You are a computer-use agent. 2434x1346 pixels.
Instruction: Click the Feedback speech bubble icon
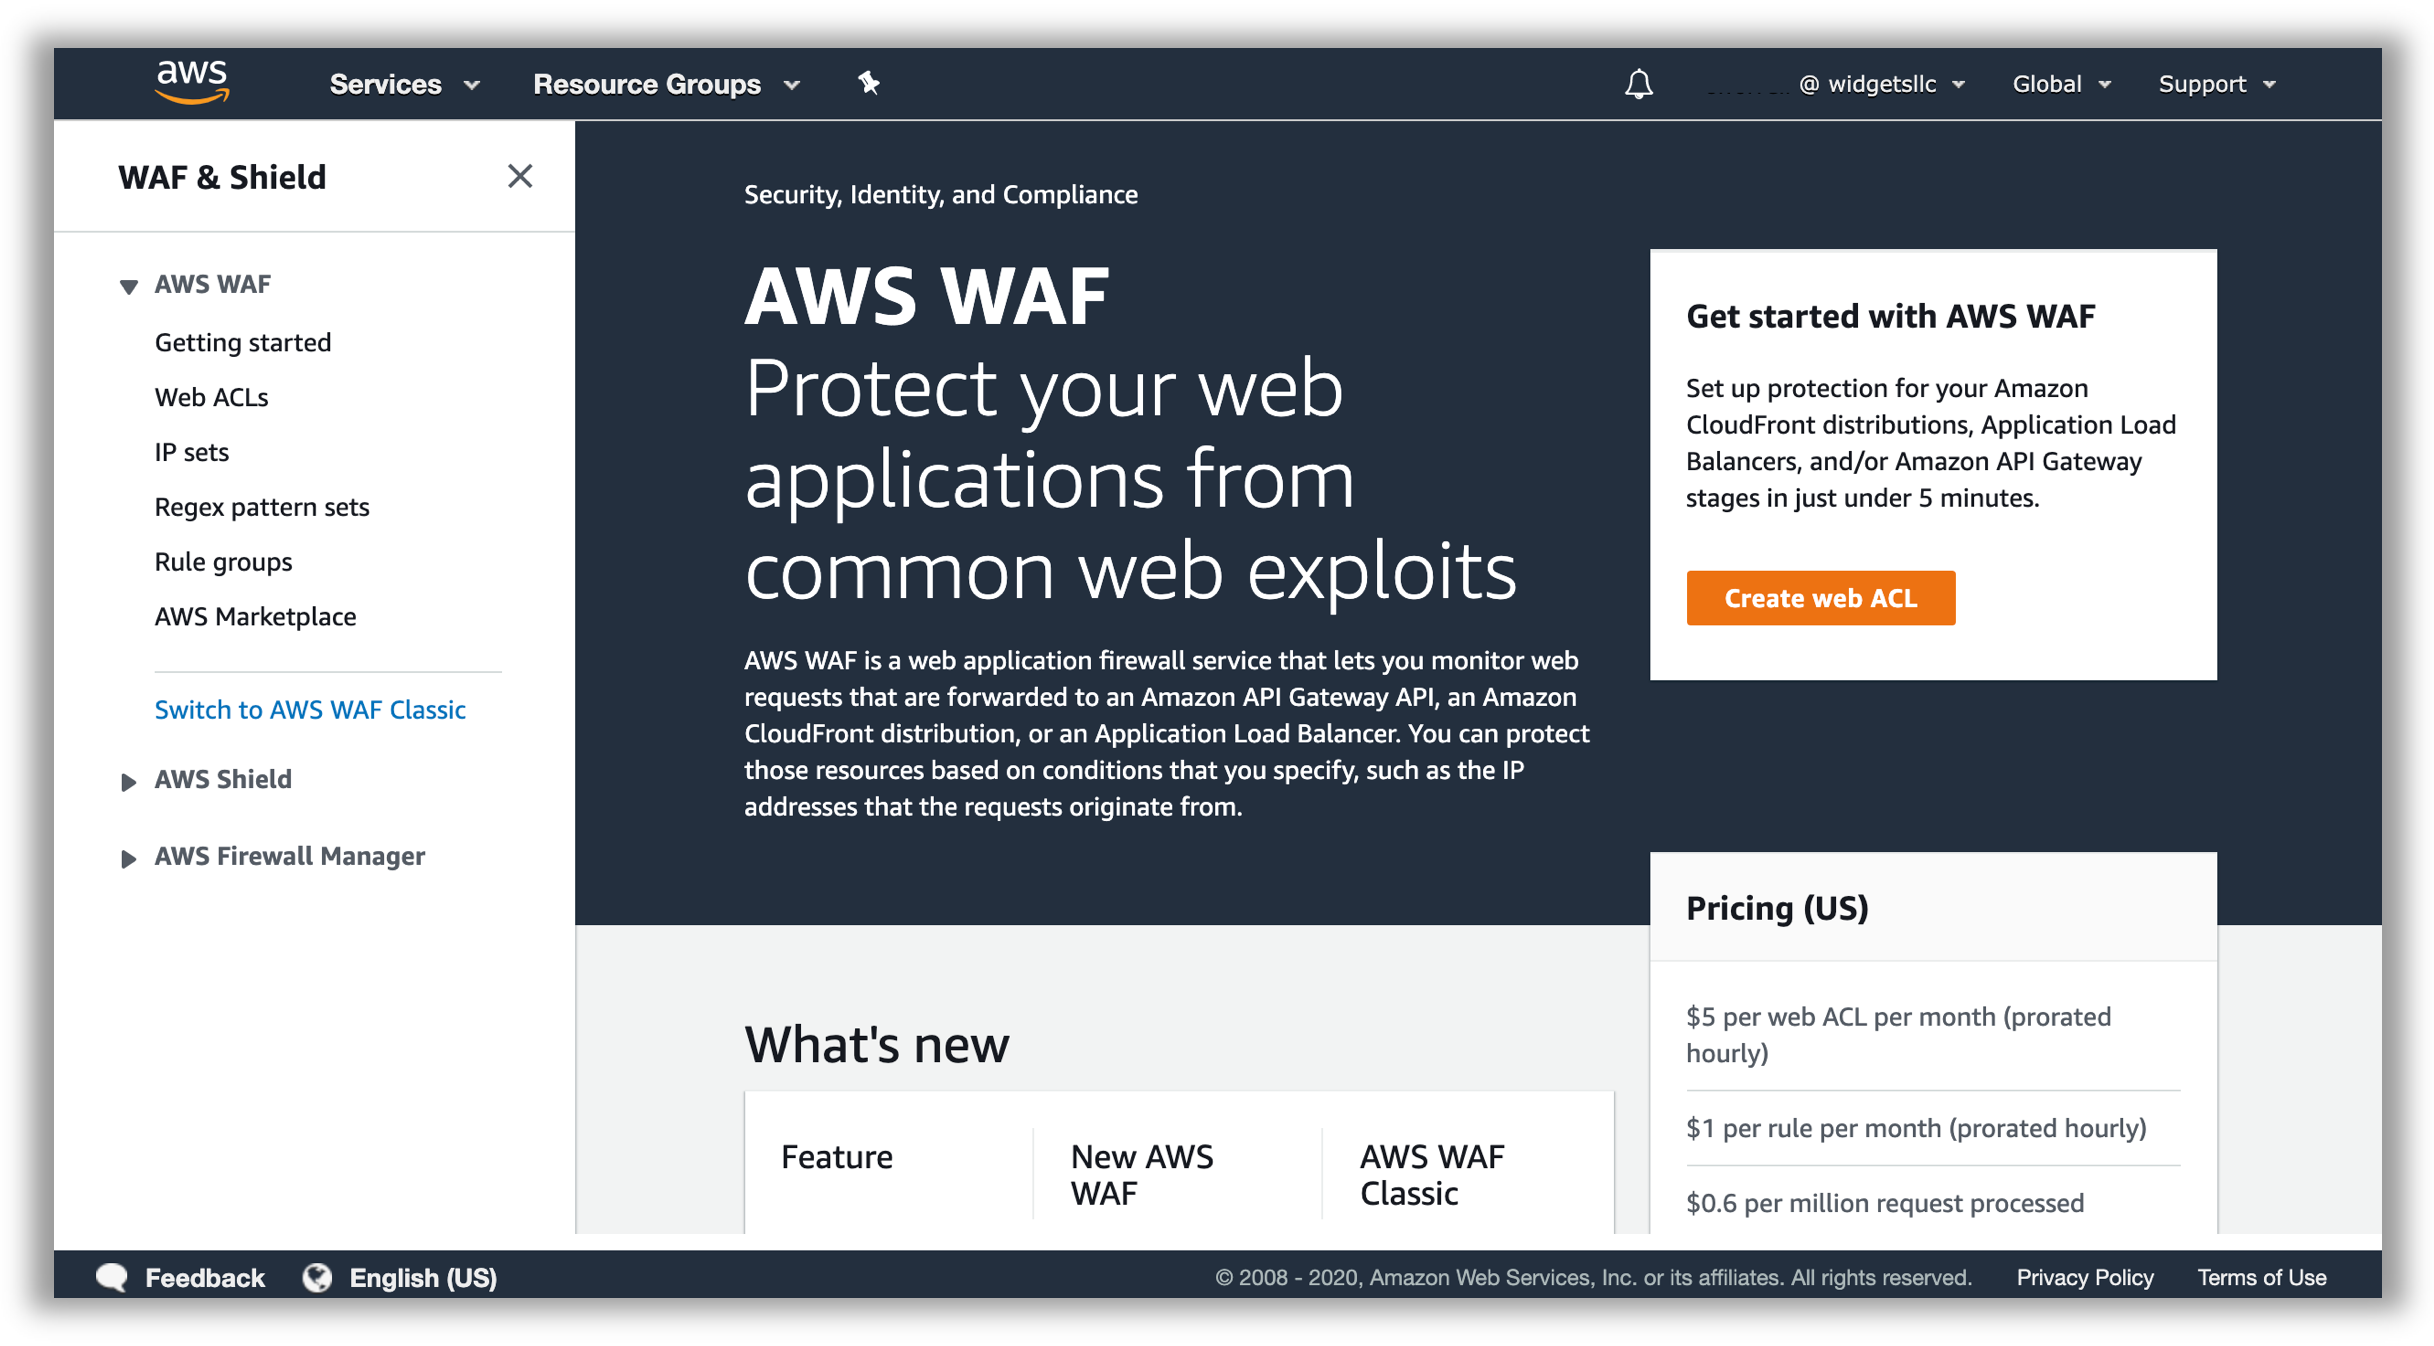(x=113, y=1277)
